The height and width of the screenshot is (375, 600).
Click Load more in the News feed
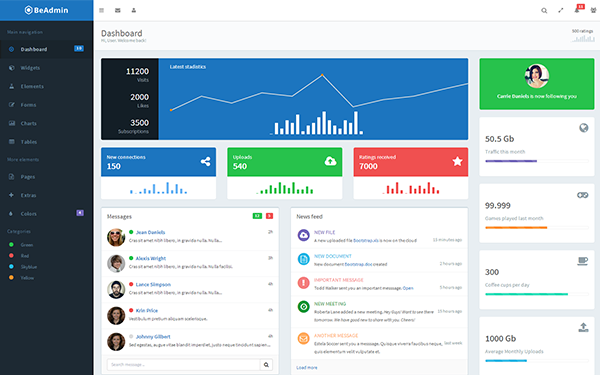[307, 367]
